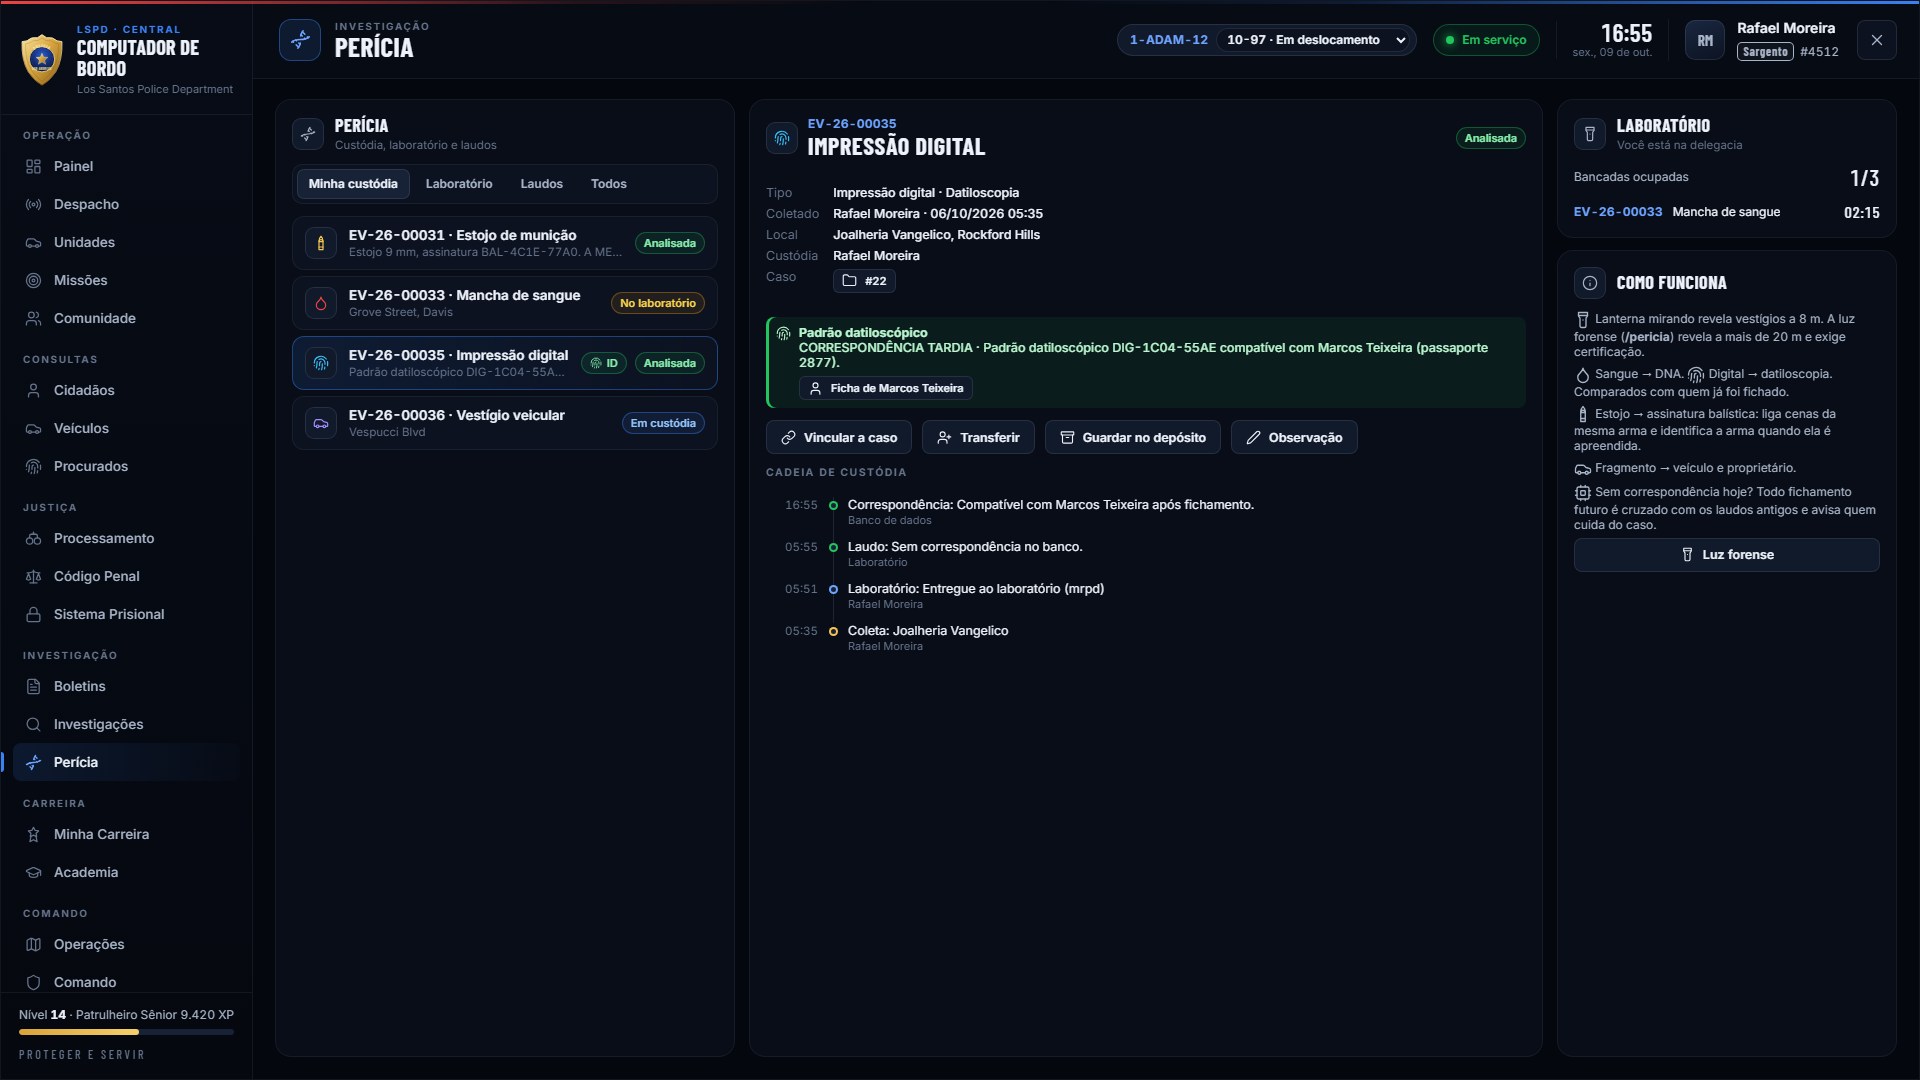This screenshot has width=1920, height=1080.
Task: Open Despacho radio icon in sidebar
Action: (33, 204)
